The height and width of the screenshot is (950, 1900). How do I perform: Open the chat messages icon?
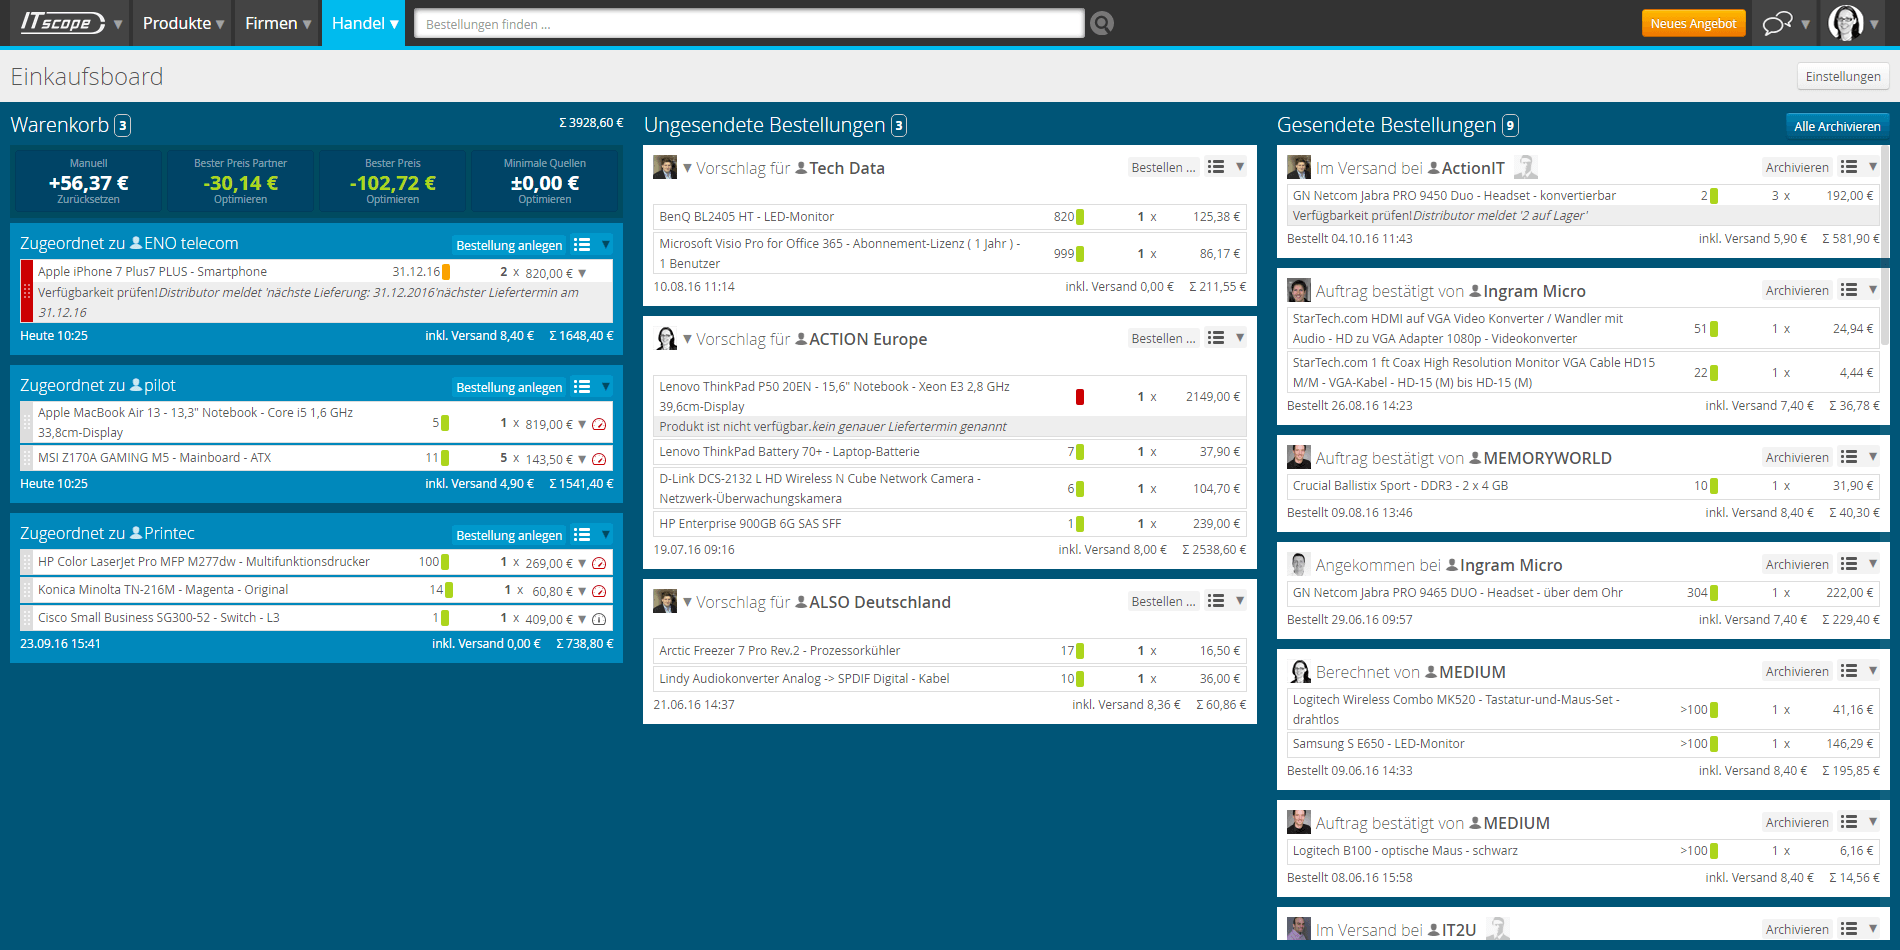coord(1777,23)
